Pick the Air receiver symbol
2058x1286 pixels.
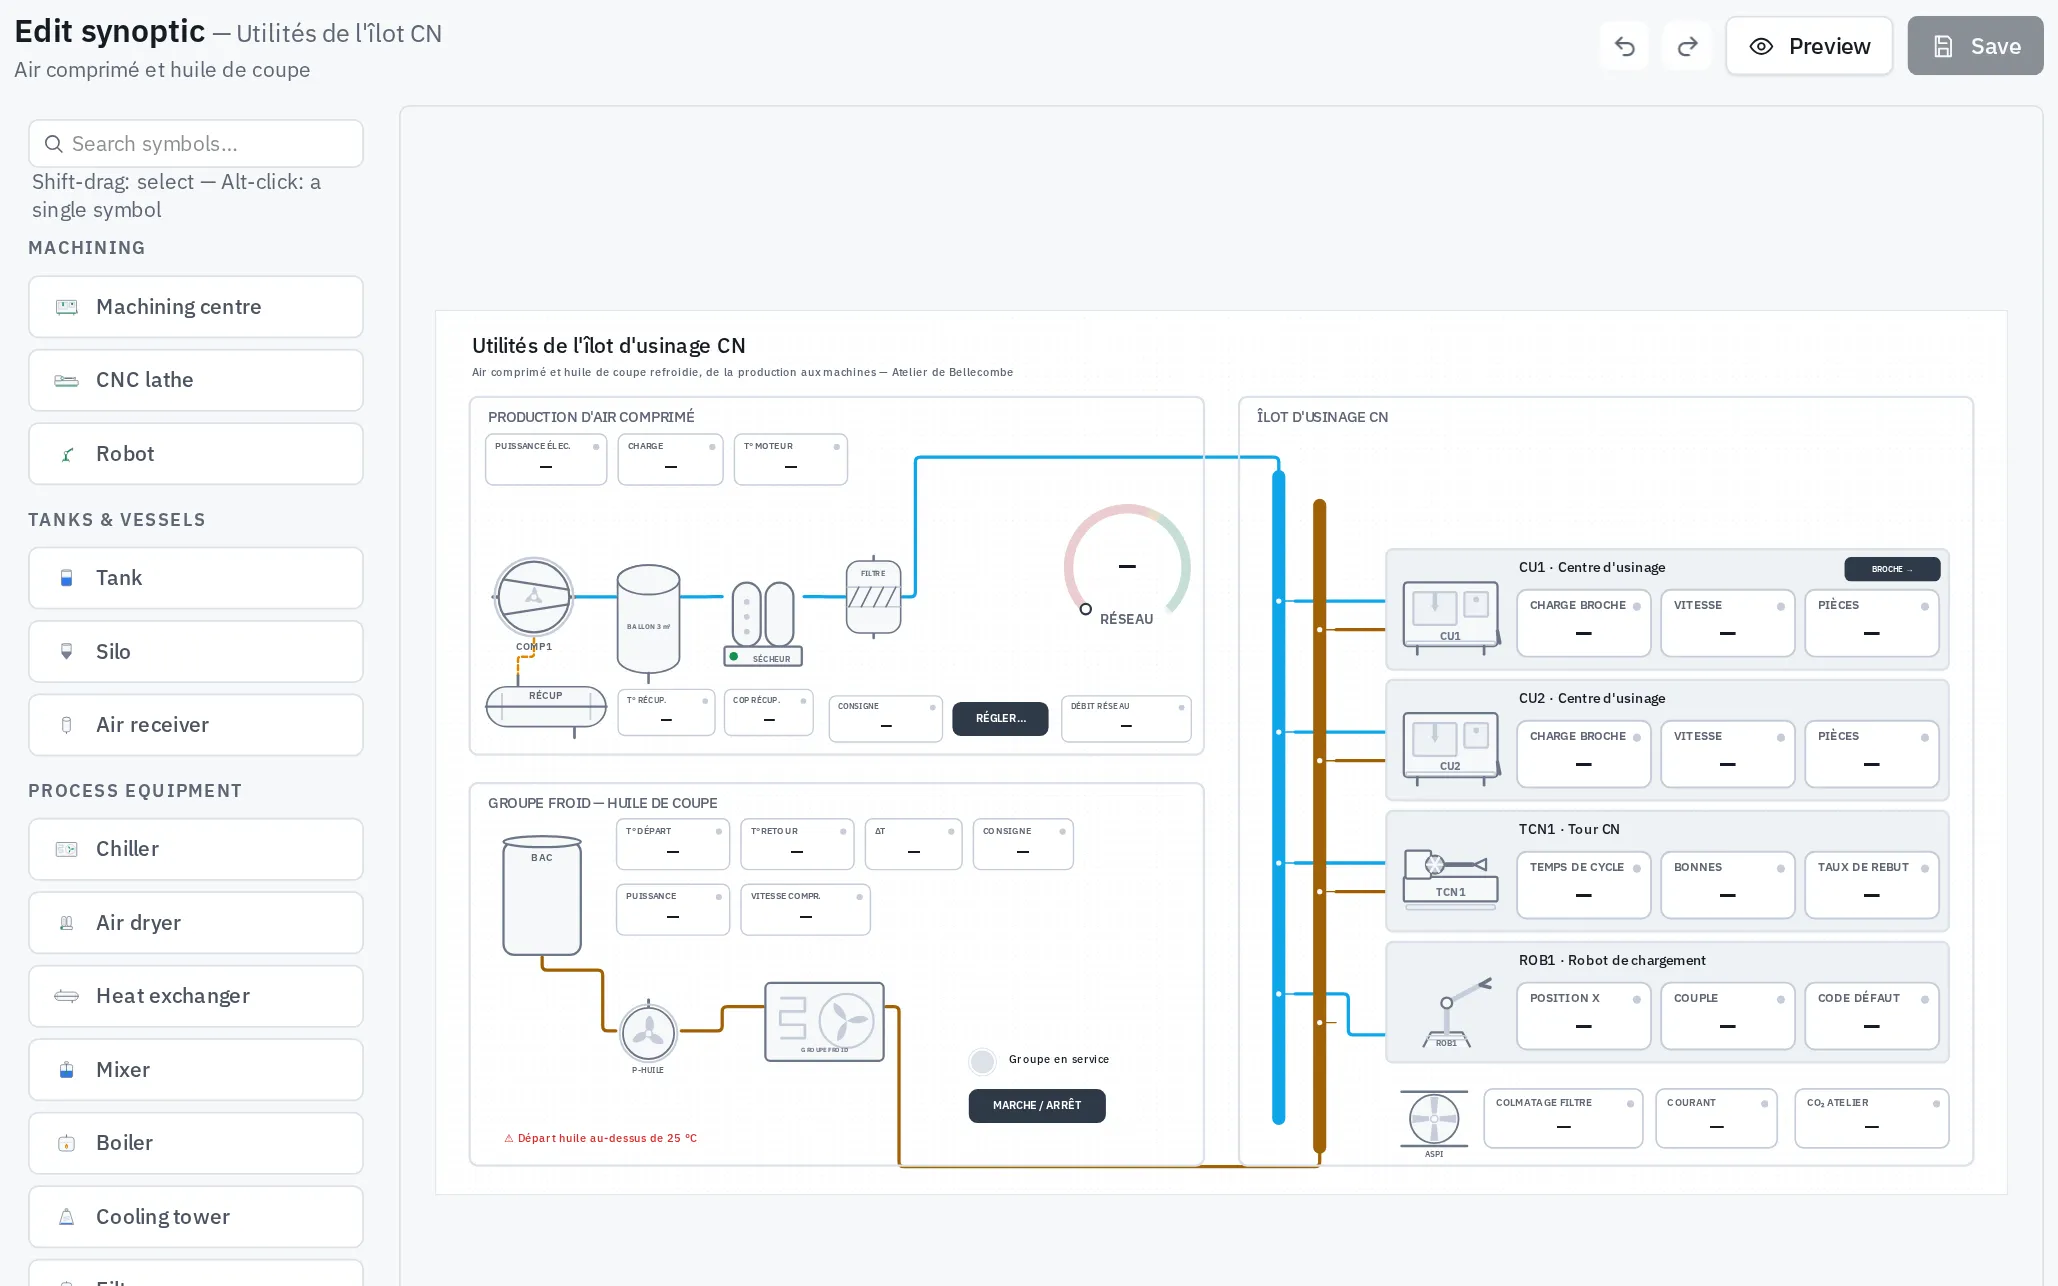click(196, 725)
